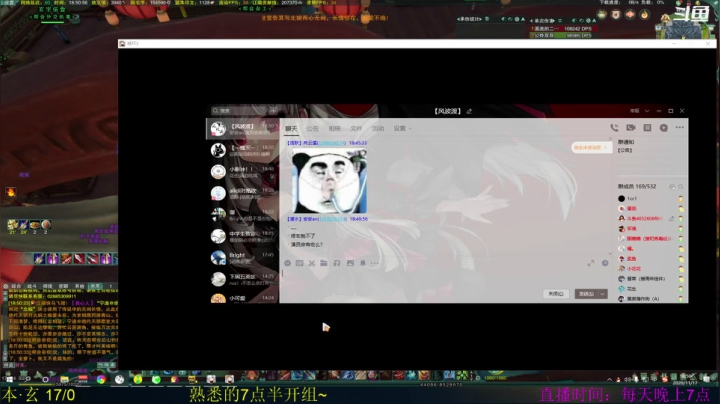
Task: Start a video call in the QQ group
Action: tap(631, 128)
